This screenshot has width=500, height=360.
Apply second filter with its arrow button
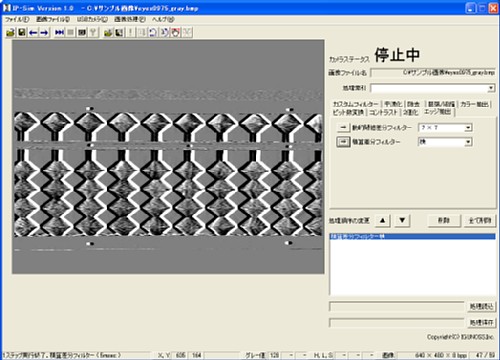click(343, 142)
